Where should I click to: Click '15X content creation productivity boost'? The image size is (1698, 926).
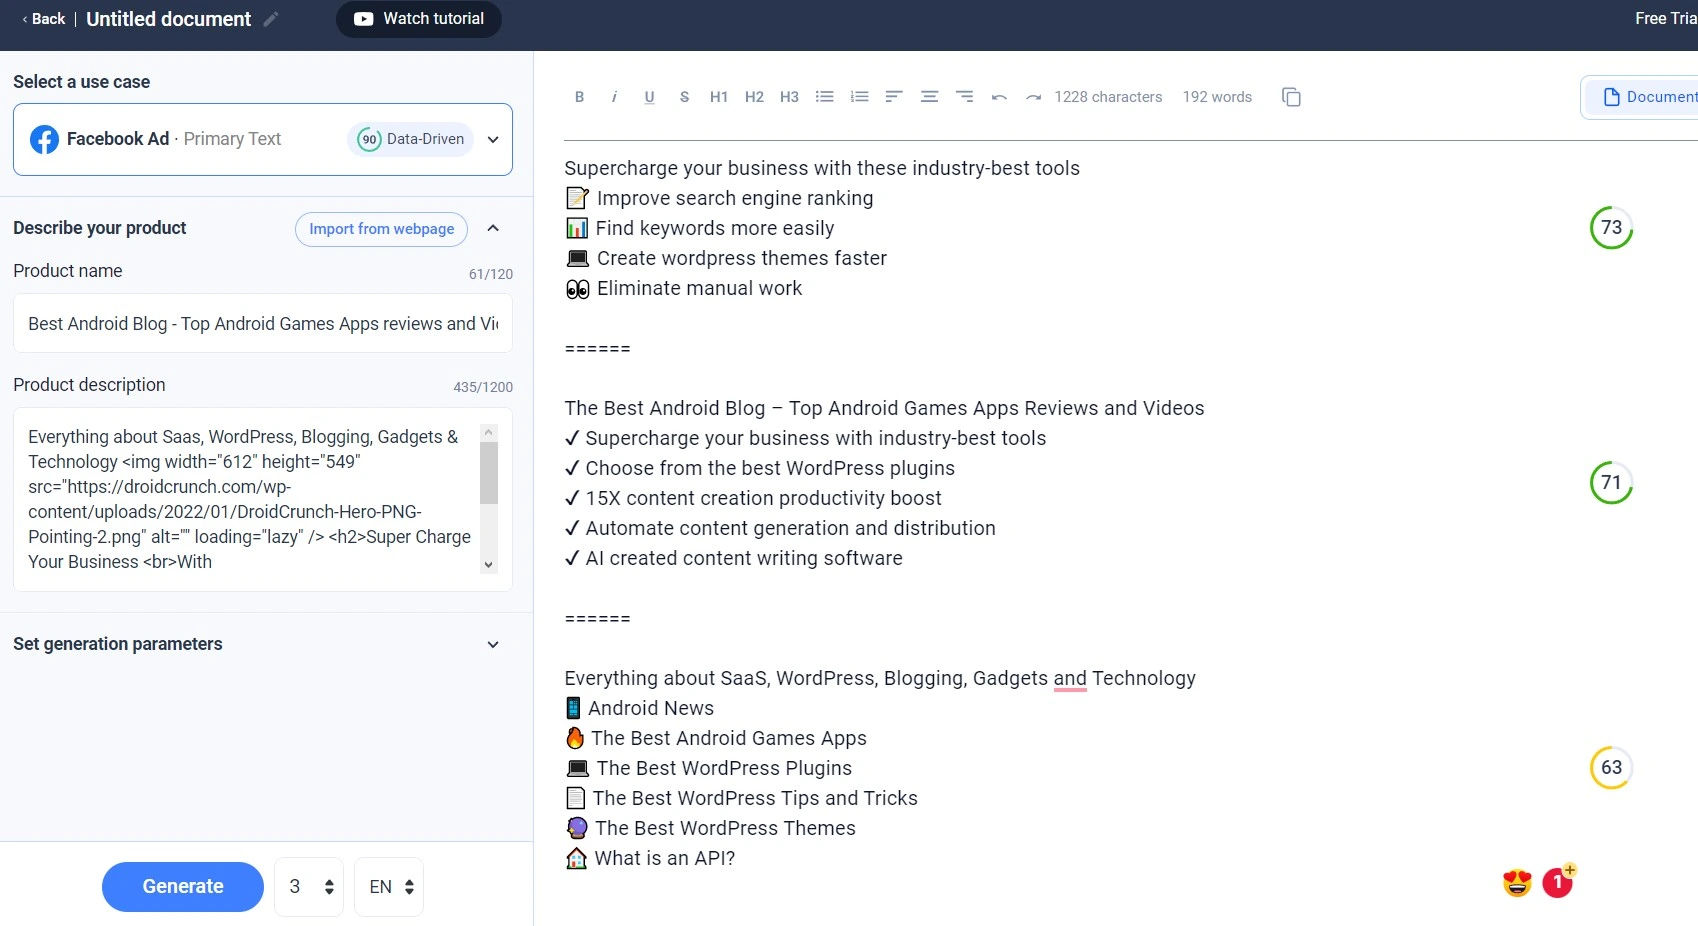click(x=763, y=498)
